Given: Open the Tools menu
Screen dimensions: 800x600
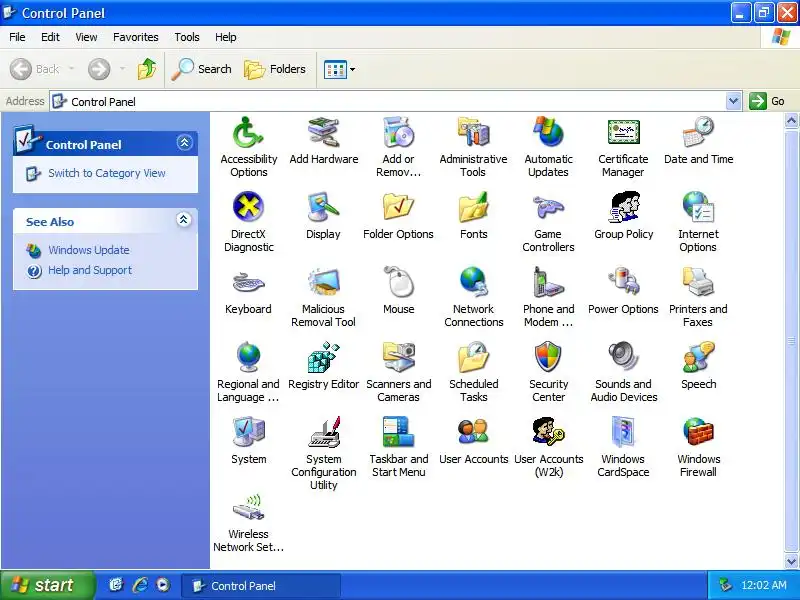Looking at the screenshot, I should click(x=187, y=37).
